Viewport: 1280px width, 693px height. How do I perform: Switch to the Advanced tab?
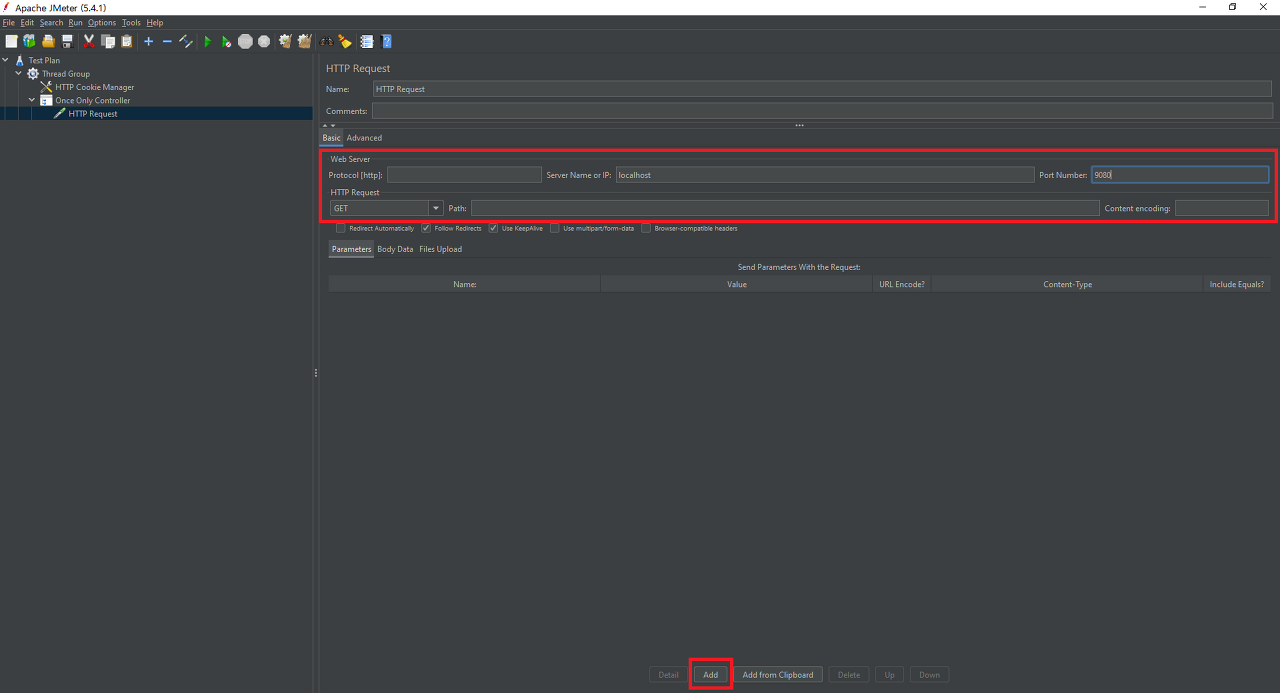[364, 138]
